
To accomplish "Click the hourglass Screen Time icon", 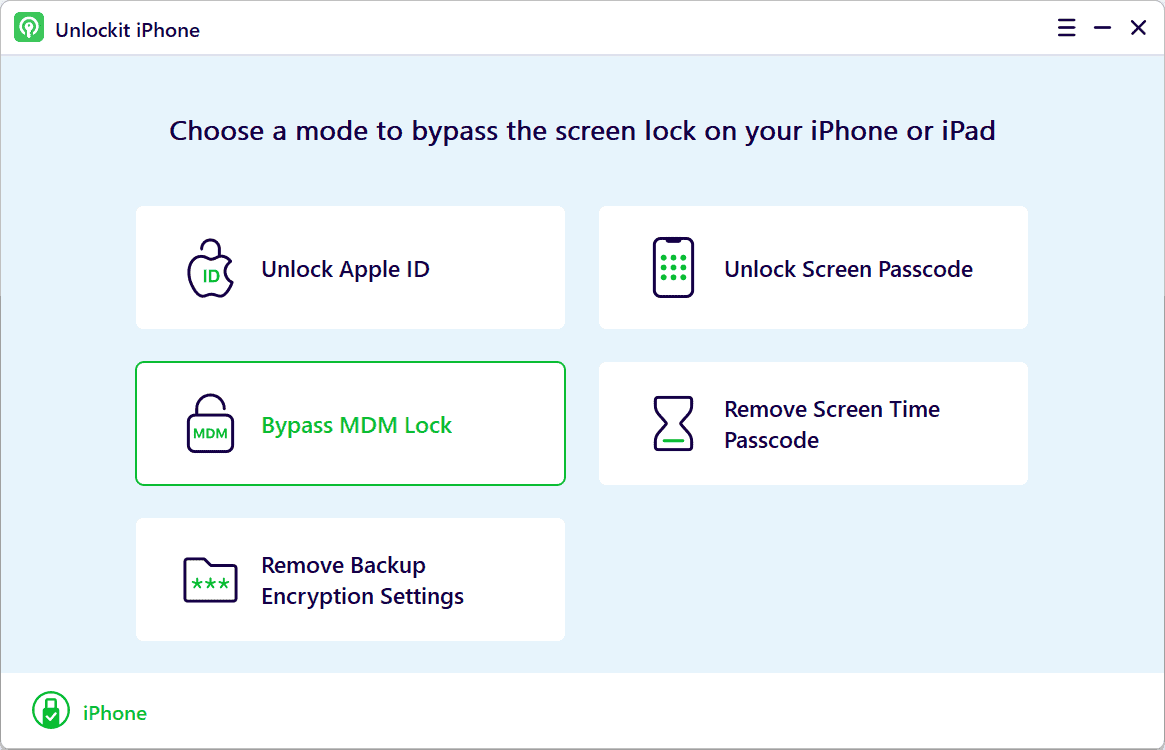I will click(x=673, y=424).
